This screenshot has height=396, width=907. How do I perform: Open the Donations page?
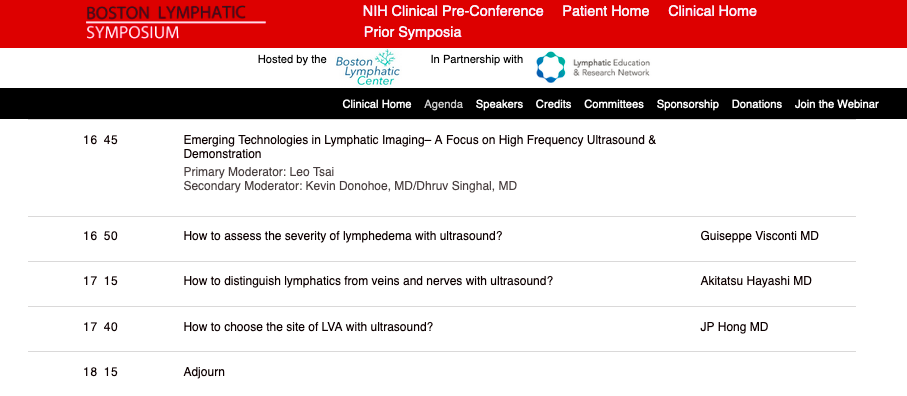757,104
